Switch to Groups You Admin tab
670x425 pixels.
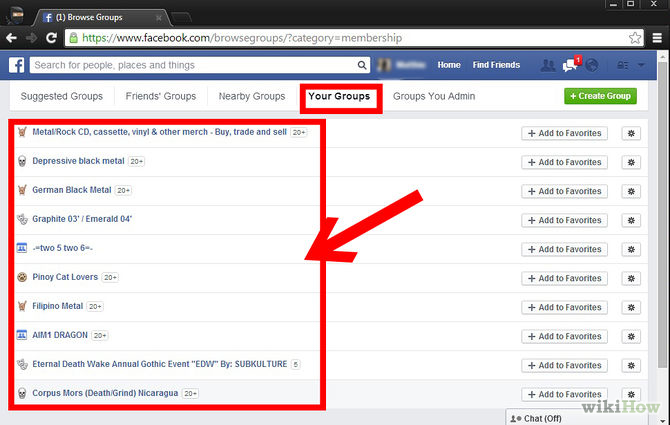coord(434,97)
